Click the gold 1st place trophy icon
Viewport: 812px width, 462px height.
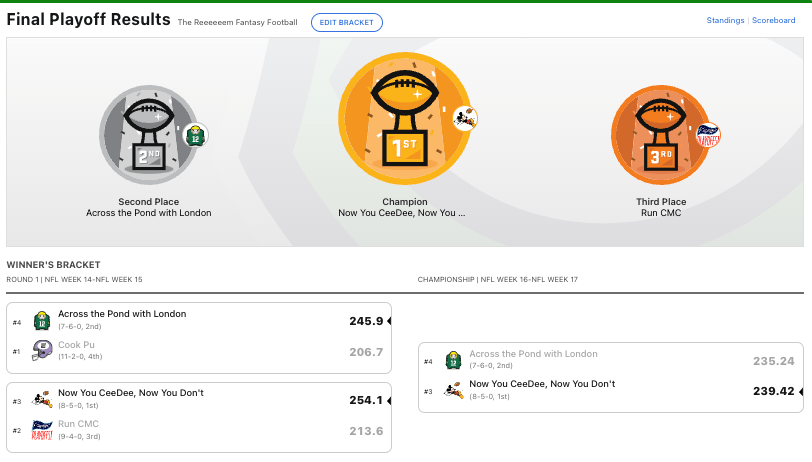coord(404,118)
